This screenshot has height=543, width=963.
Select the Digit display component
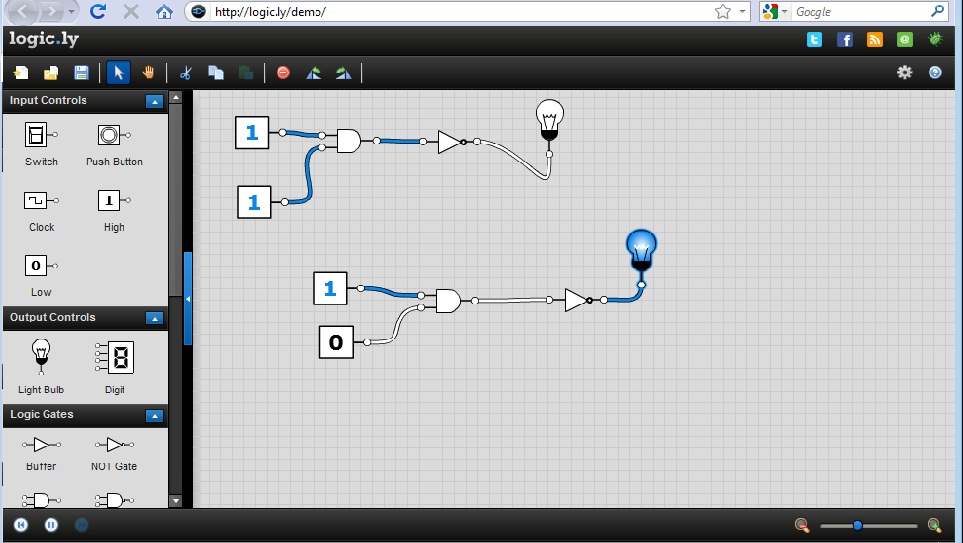pyautogui.click(x=114, y=367)
